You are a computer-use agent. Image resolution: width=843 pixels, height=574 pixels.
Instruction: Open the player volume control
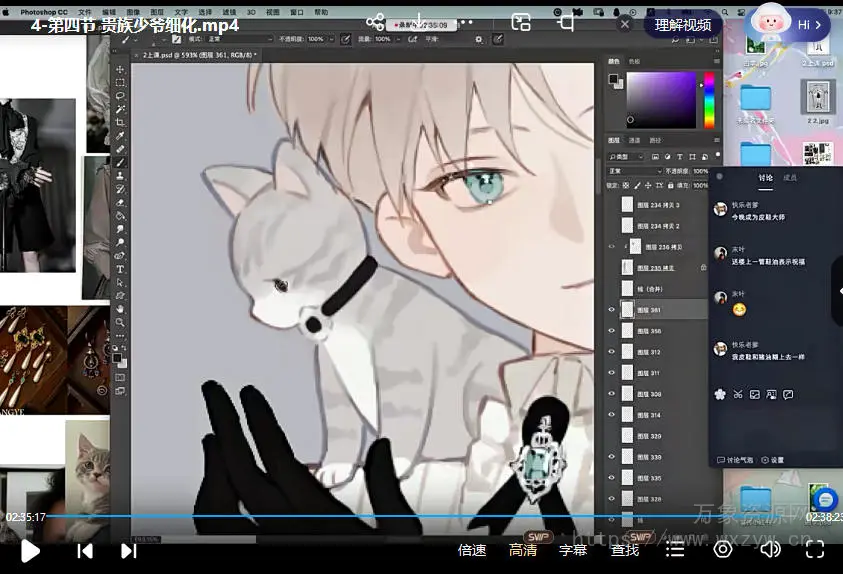[770, 549]
